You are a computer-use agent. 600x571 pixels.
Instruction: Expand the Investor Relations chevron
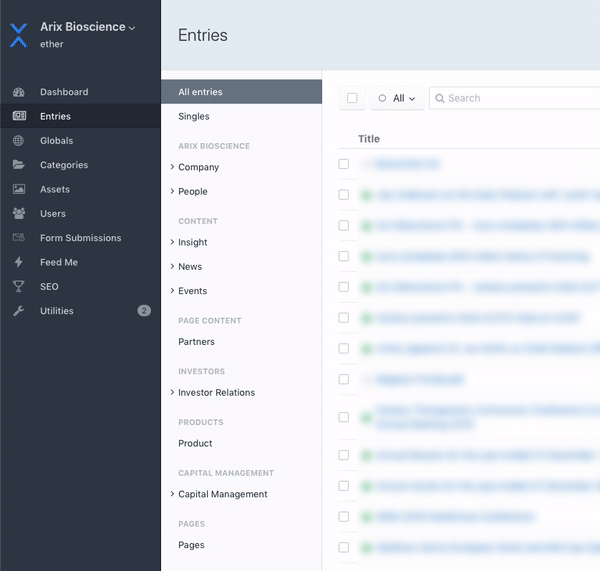pos(172,392)
